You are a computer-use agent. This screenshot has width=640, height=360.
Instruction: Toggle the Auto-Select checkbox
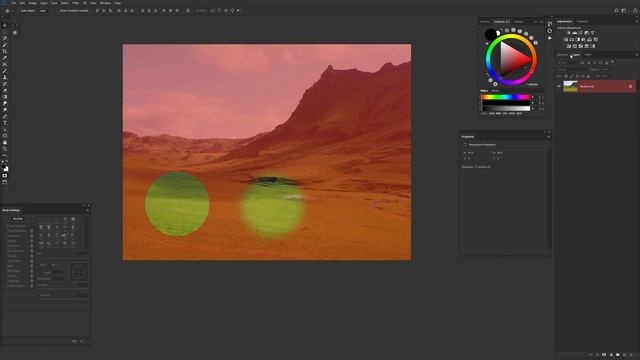(17, 11)
